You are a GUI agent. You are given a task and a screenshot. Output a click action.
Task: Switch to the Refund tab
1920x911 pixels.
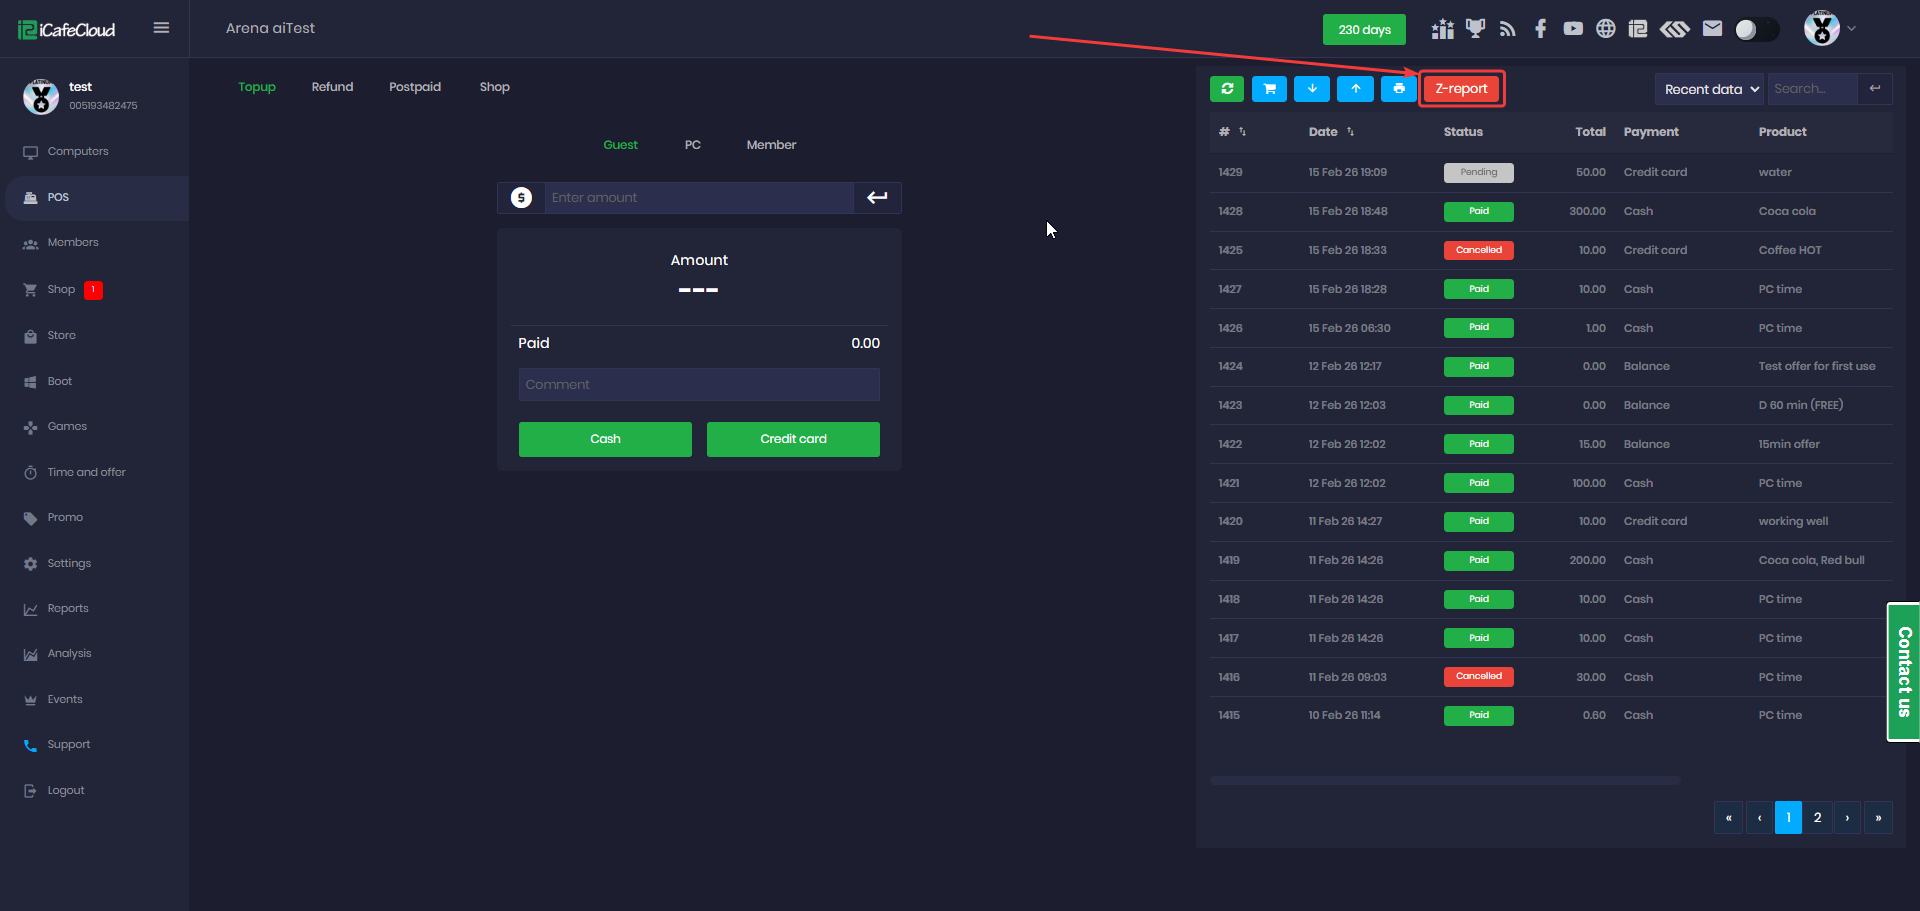(x=332, y=87)
